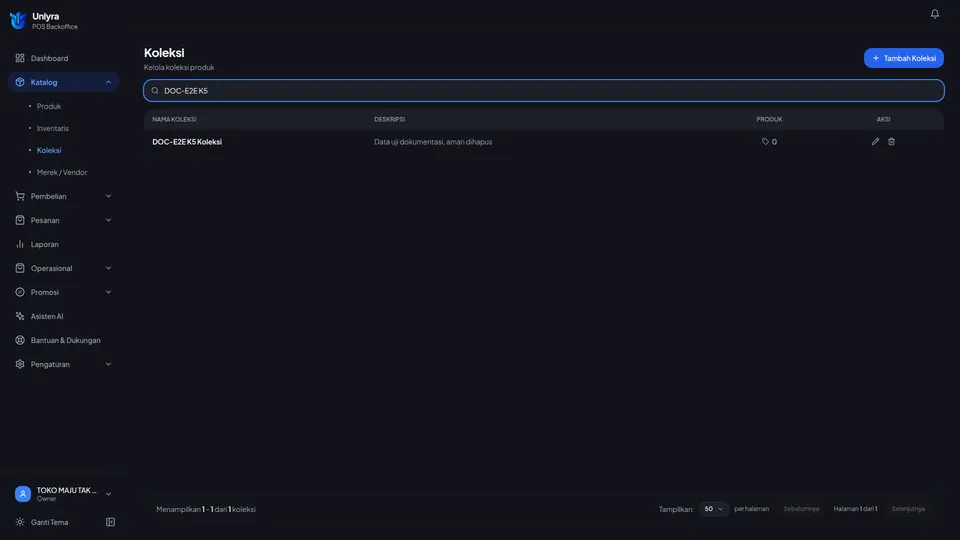Collapse the Katalog menu chevron
This screenshot has width=960, height=540.
(108, 82)
